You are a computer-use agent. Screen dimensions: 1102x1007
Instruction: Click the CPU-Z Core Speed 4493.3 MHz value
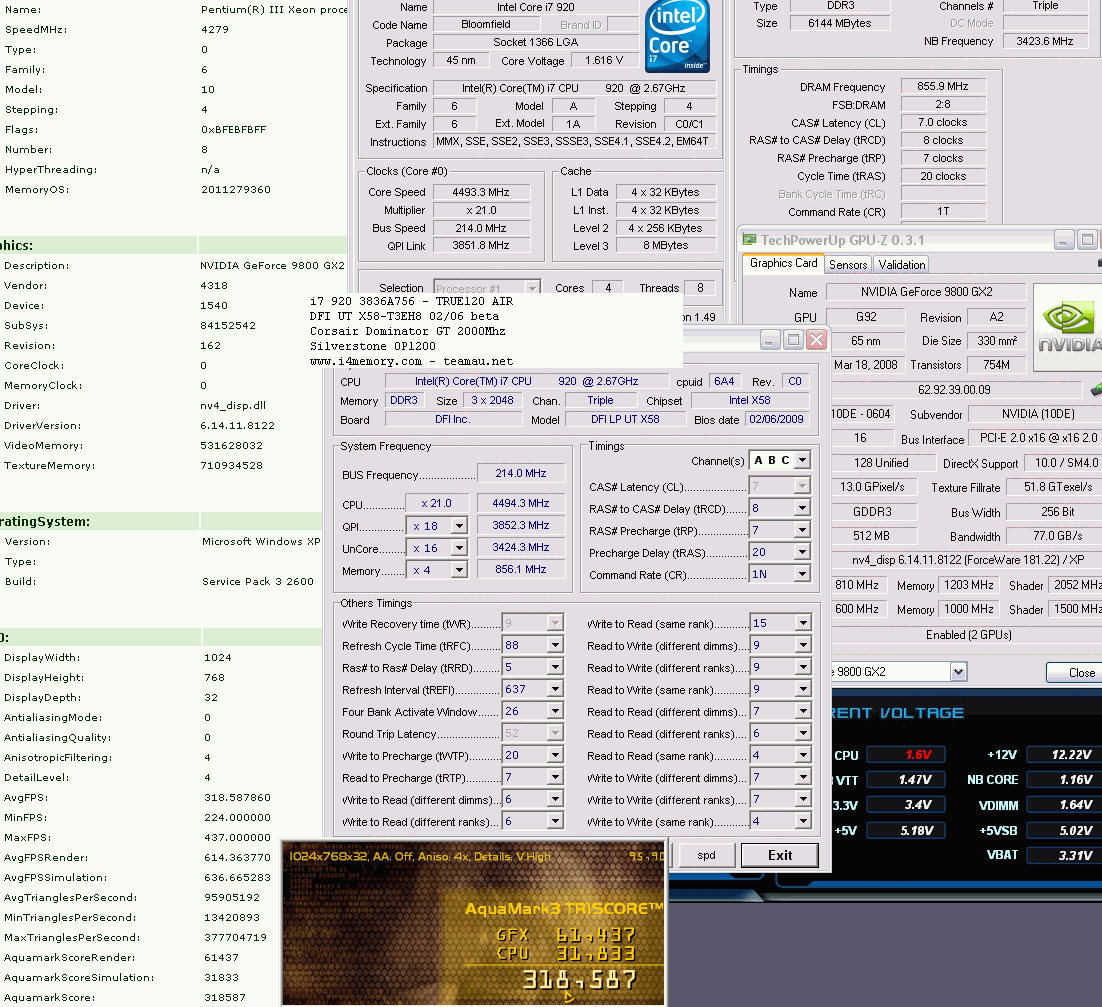tap(481, 192)
